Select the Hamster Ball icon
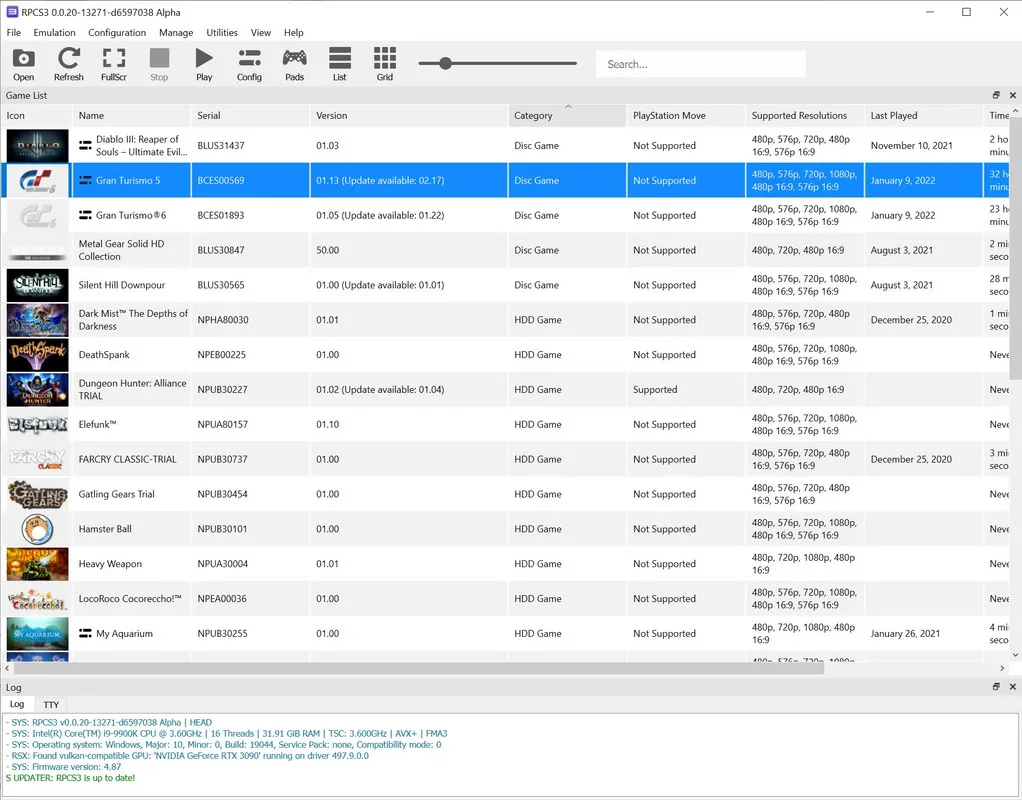Image resolution: width=1022 pixels, height=800 pixels. 37,529
